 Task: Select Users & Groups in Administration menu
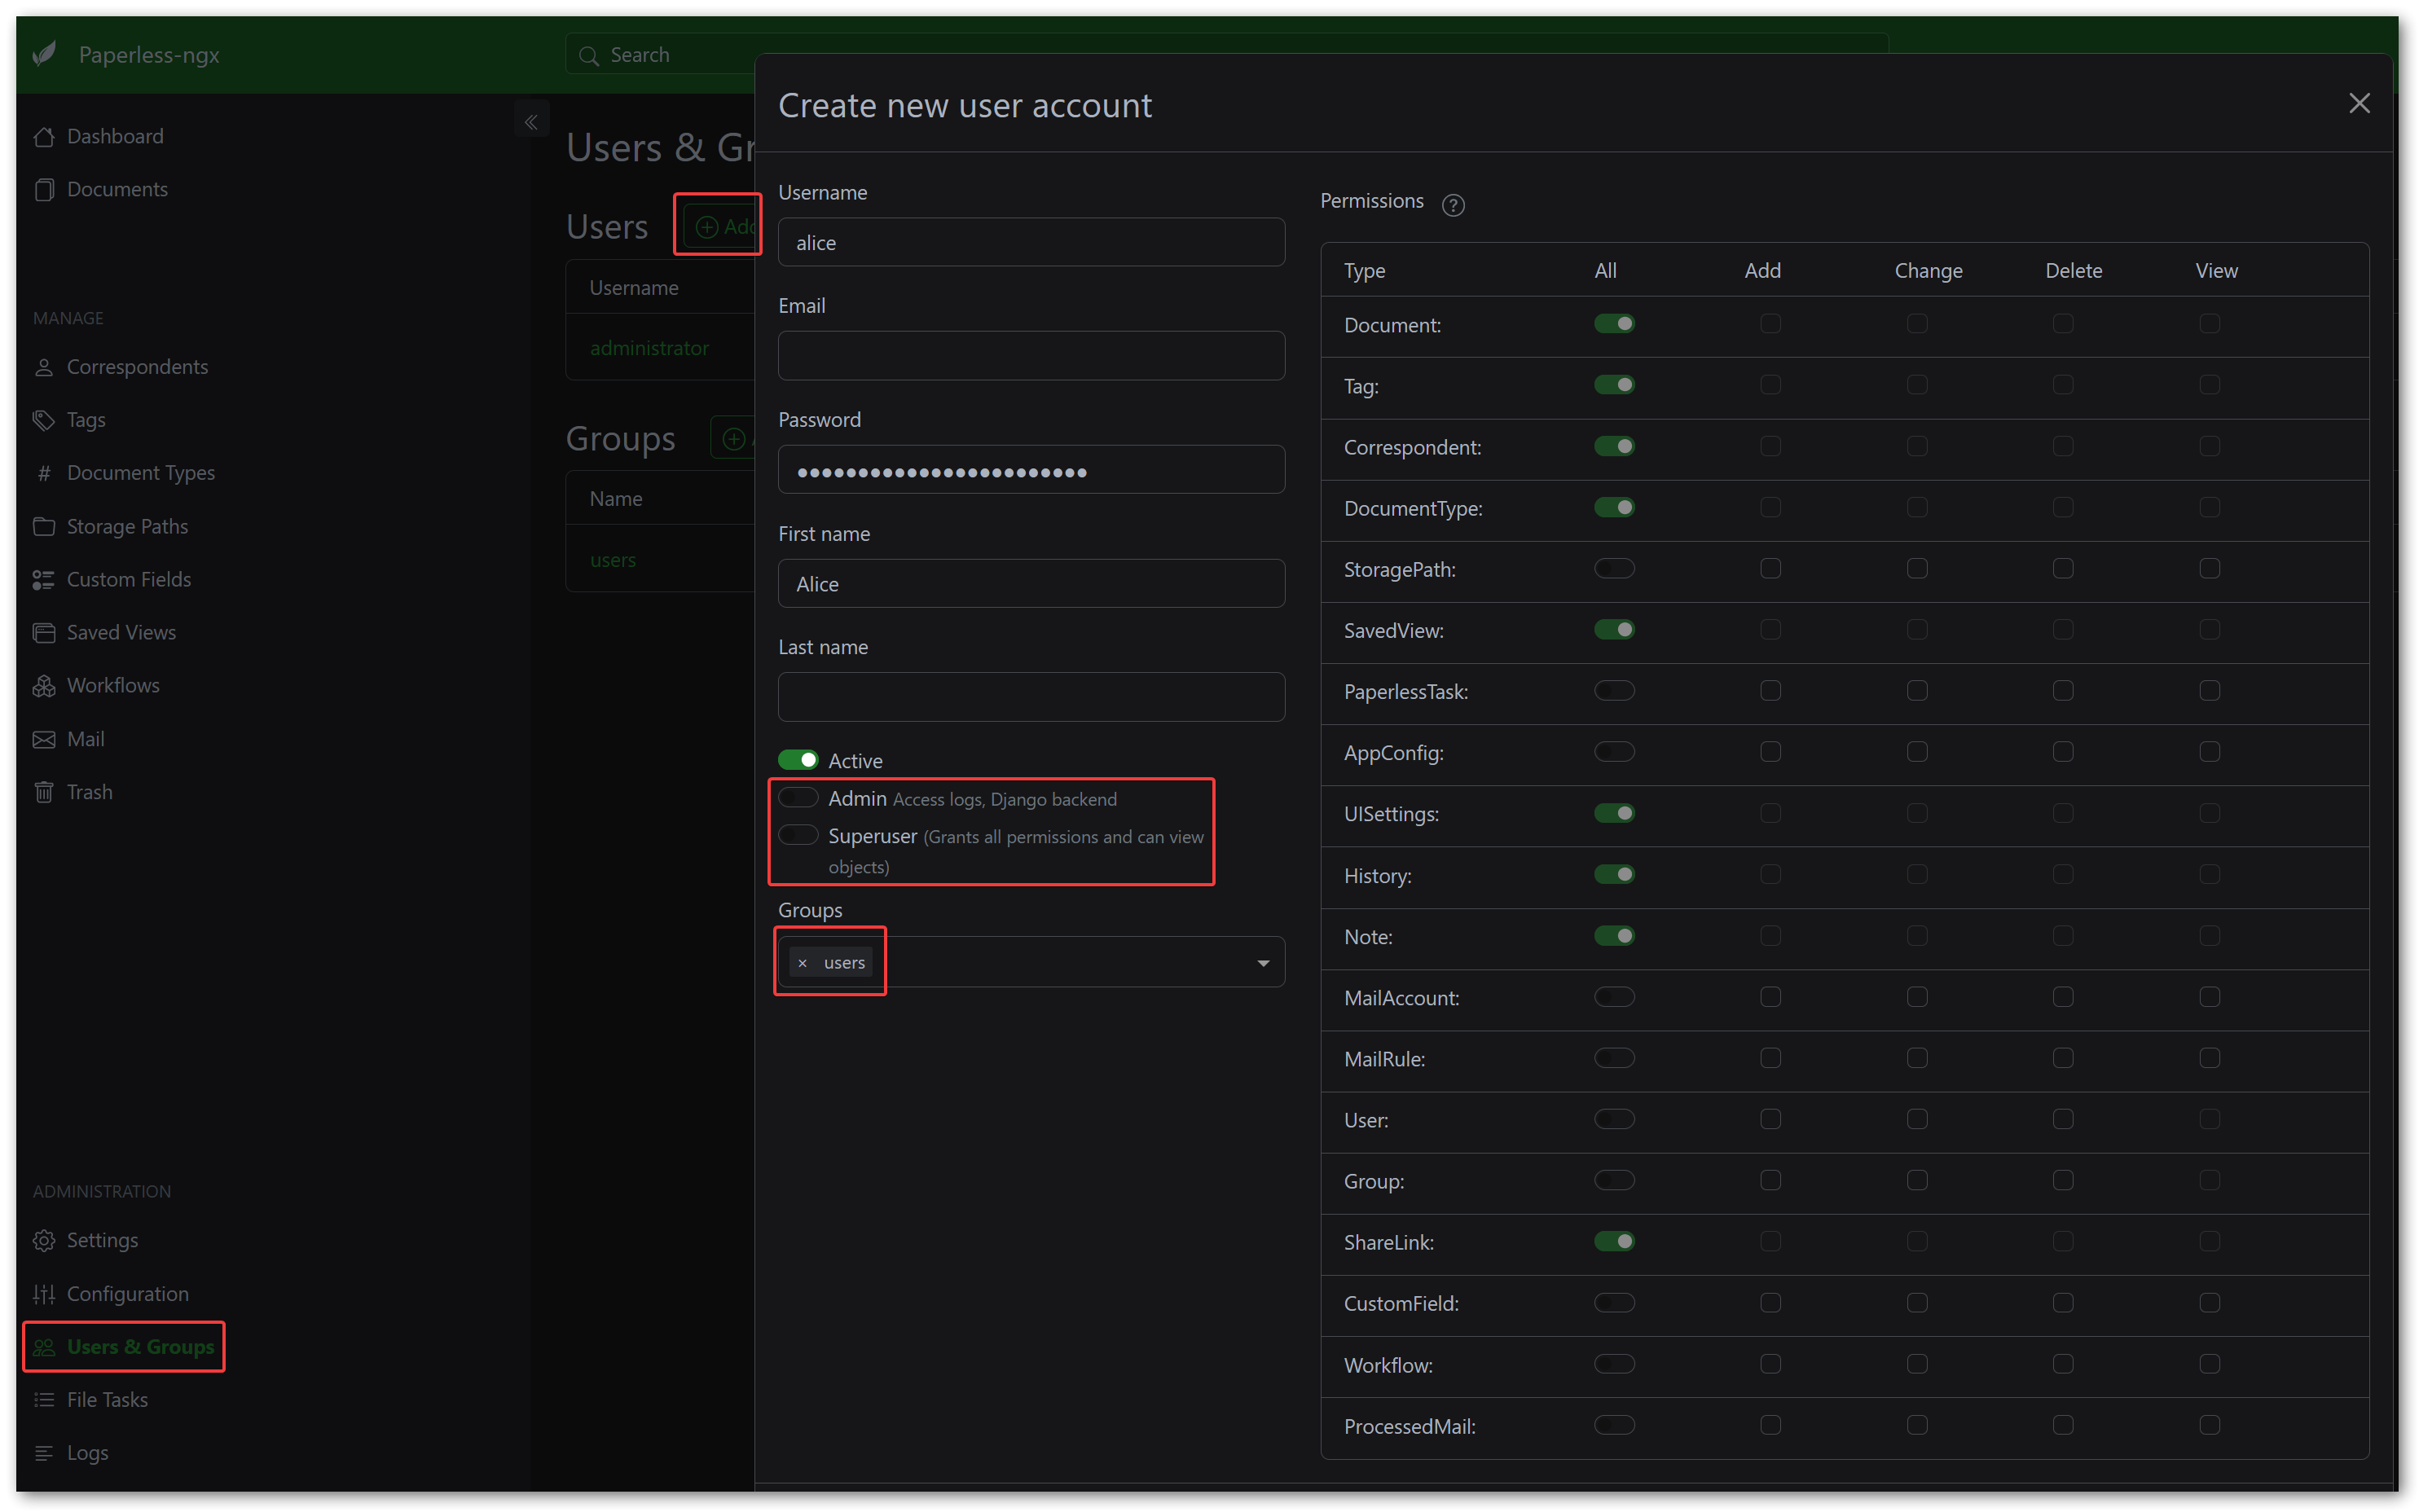coord(124,1346)
